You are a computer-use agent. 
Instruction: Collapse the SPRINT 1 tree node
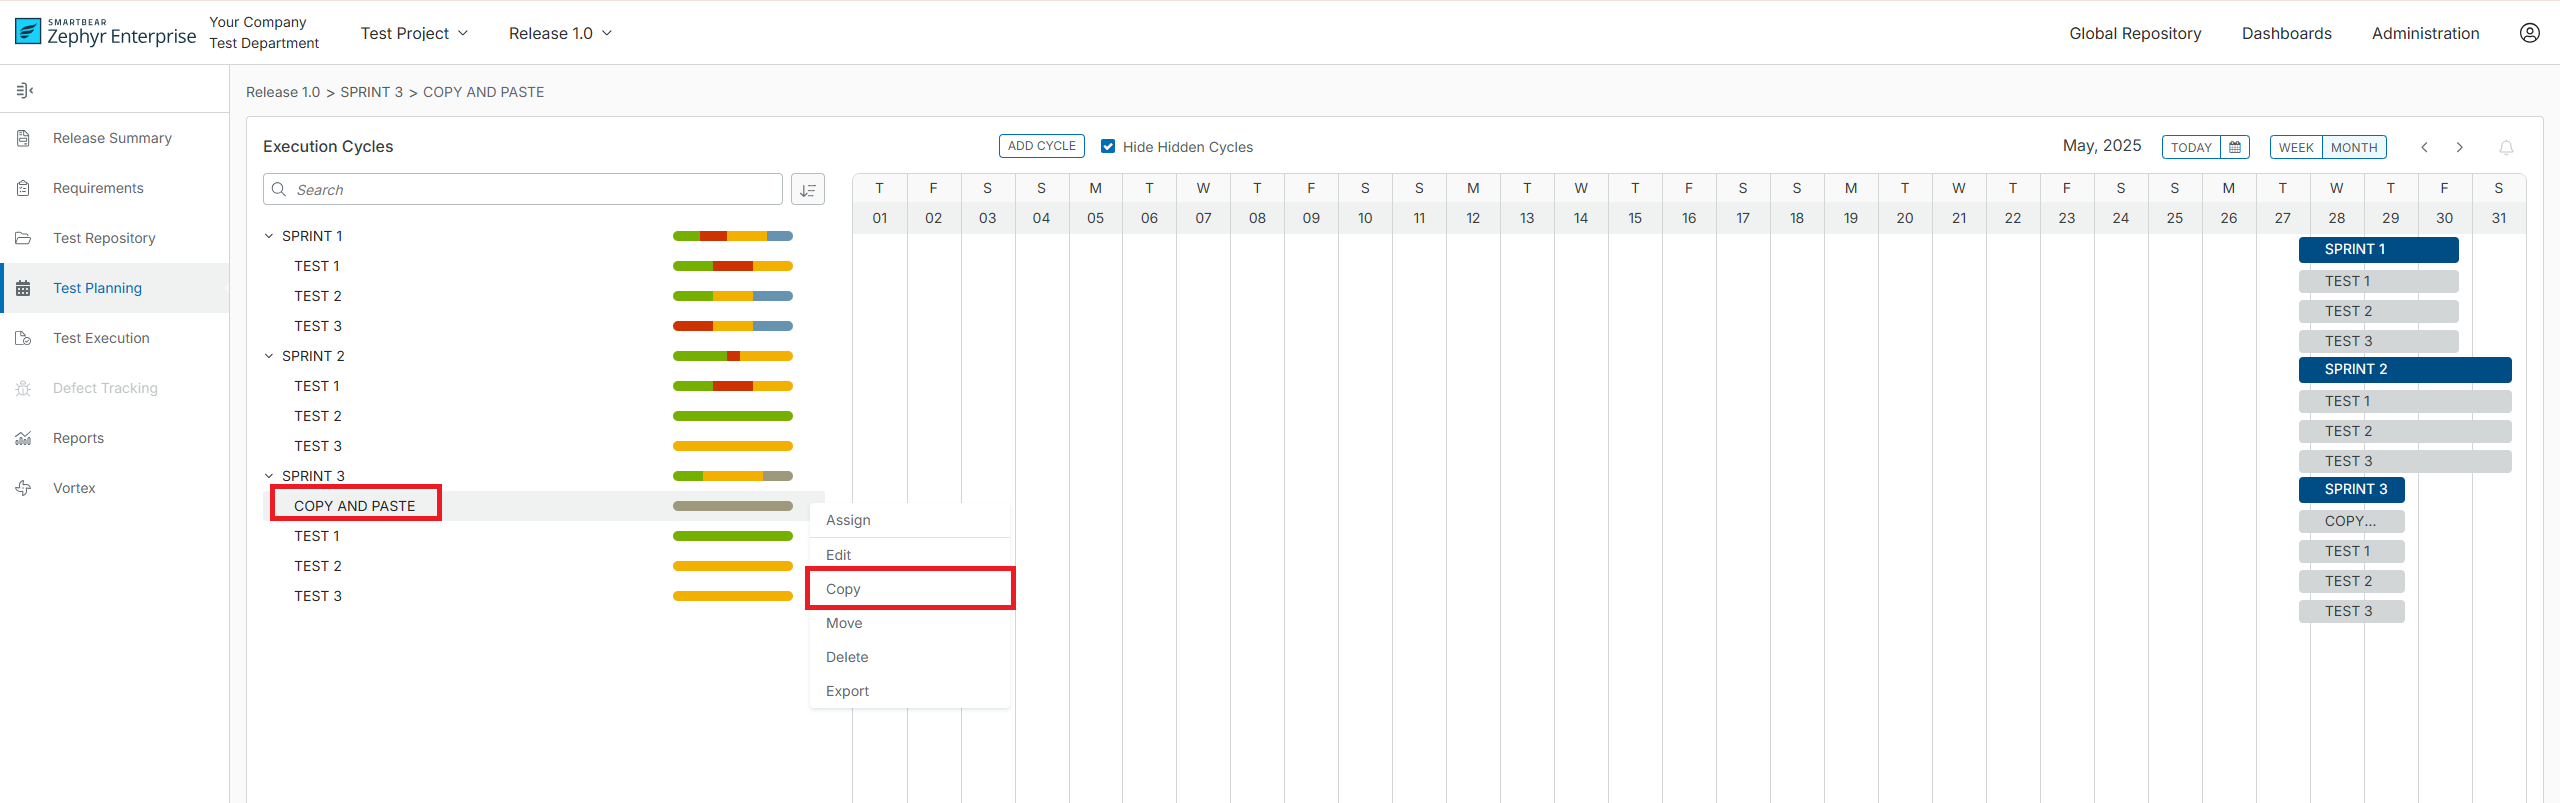269,236
